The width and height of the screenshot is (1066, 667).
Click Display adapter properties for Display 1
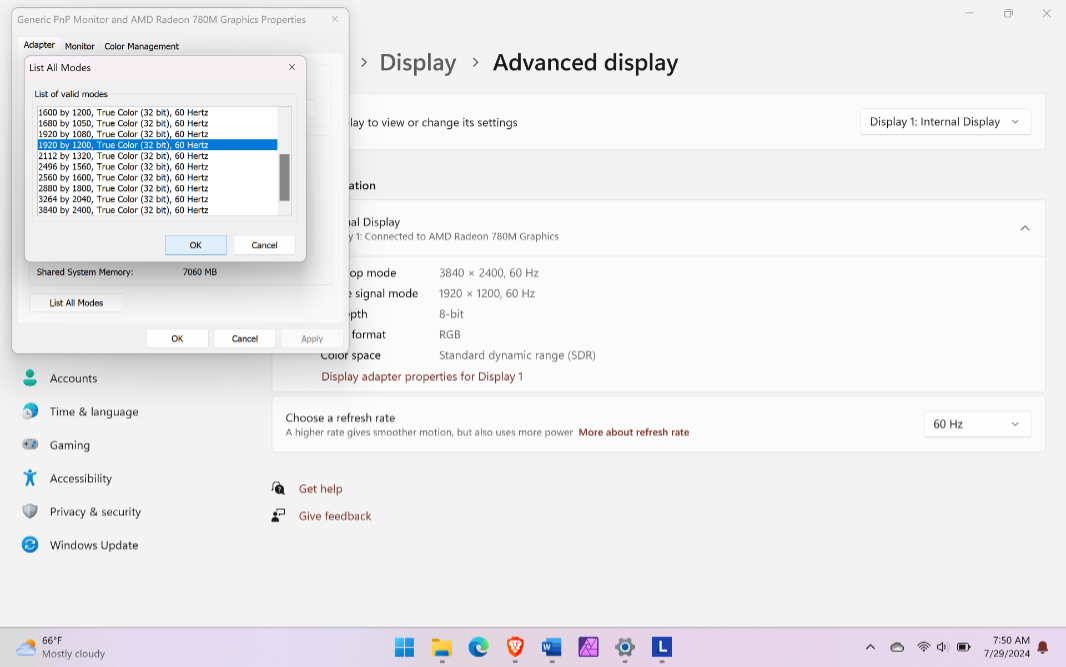421,377
